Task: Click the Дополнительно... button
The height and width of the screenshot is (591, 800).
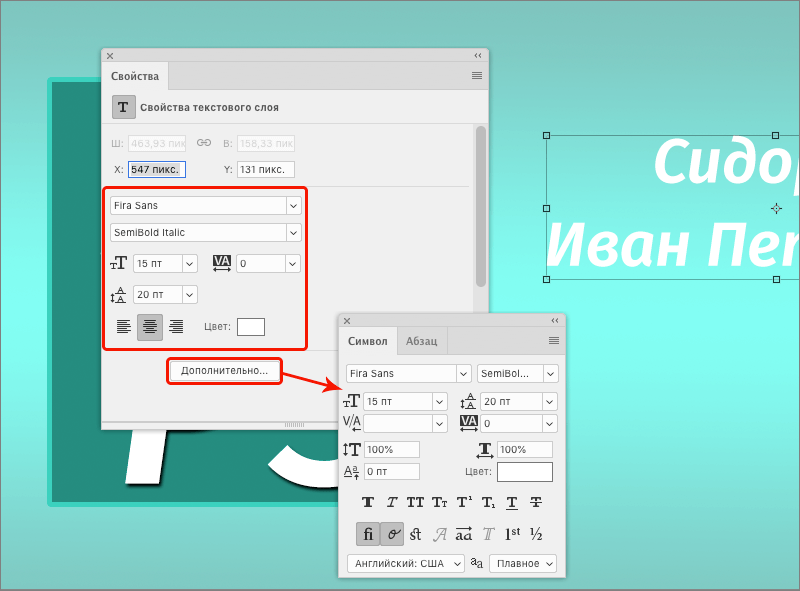Action: coord(224,371)
